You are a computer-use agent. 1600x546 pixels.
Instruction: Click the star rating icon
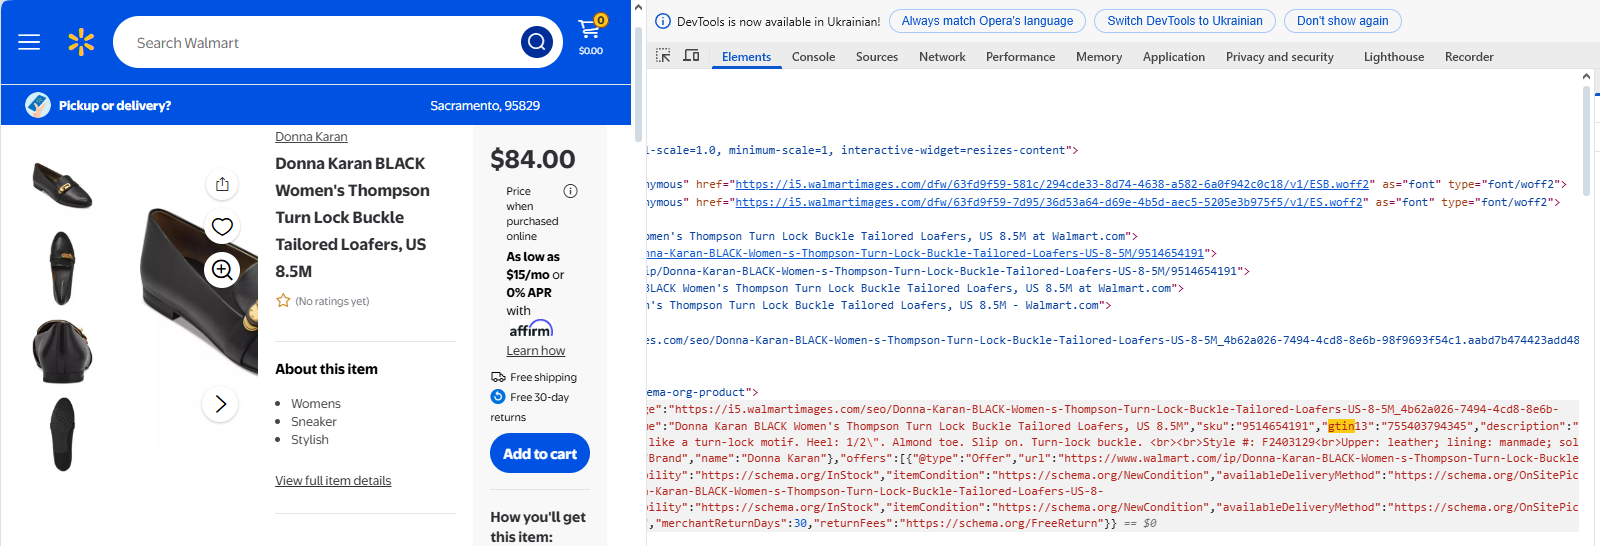(283, 300)
